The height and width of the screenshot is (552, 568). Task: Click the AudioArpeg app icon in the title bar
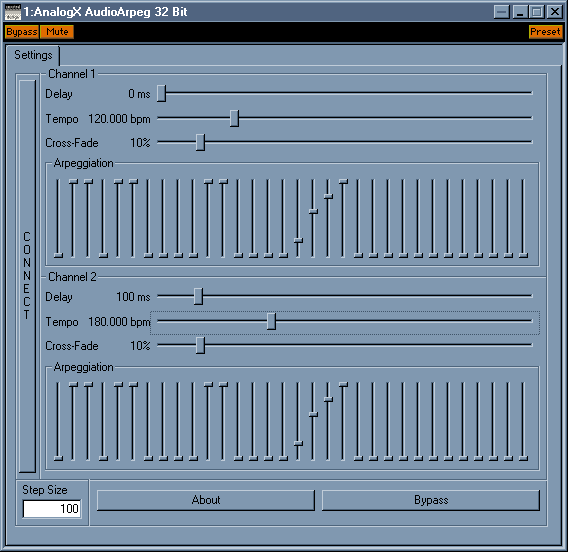pos(13,12)
